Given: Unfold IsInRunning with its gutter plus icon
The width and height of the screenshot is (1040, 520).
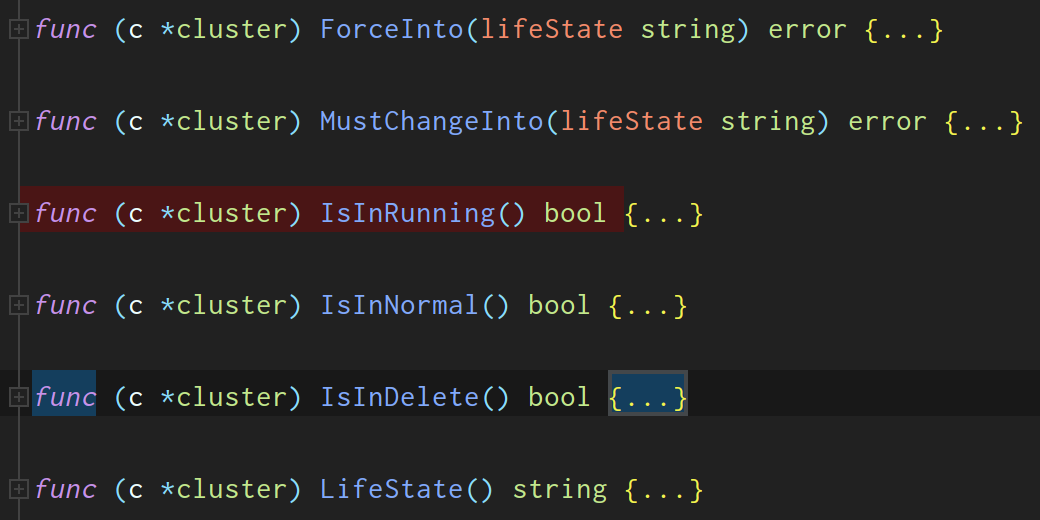Looking at the screenshot, I should point(18,214).
